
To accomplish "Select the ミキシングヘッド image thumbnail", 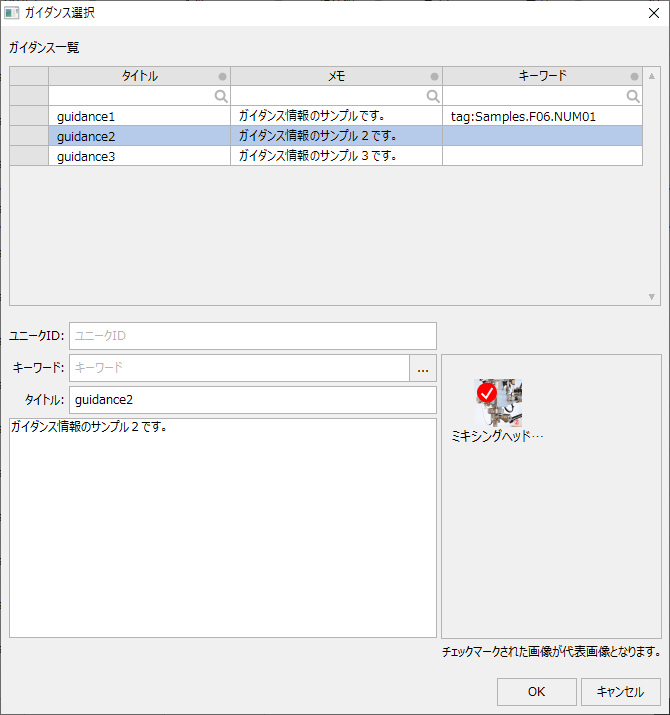I will click(498, 403).
